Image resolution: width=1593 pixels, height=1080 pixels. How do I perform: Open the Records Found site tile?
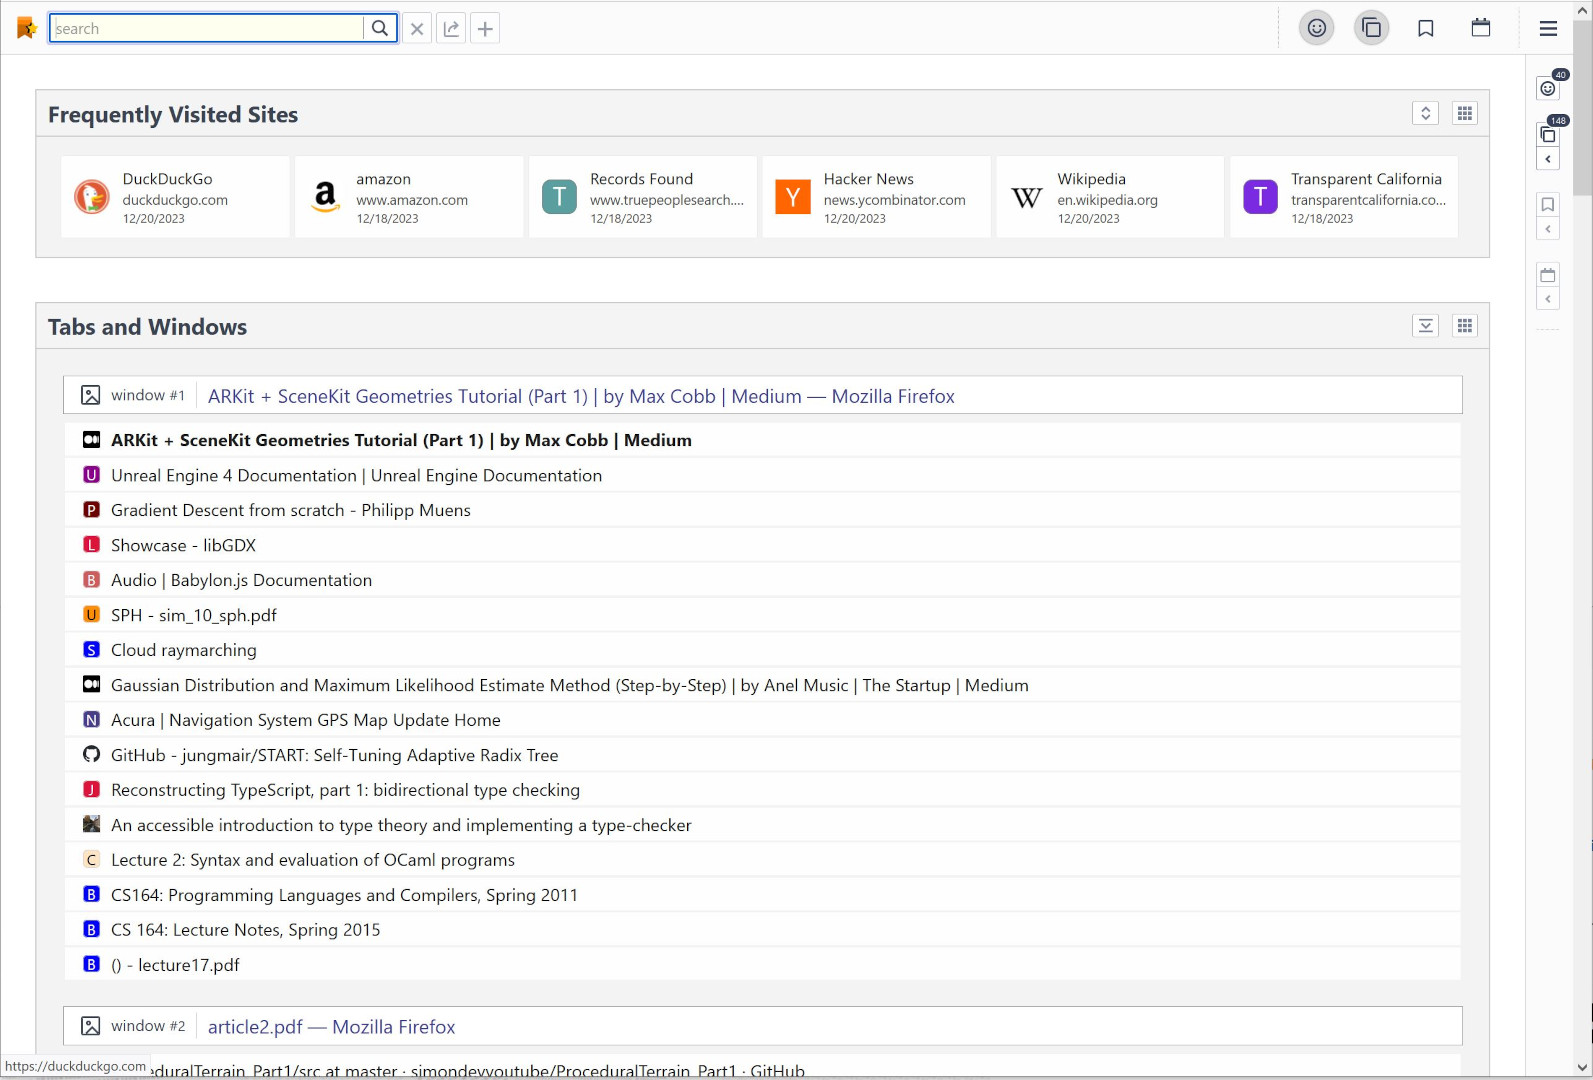(x=643, y=197)
